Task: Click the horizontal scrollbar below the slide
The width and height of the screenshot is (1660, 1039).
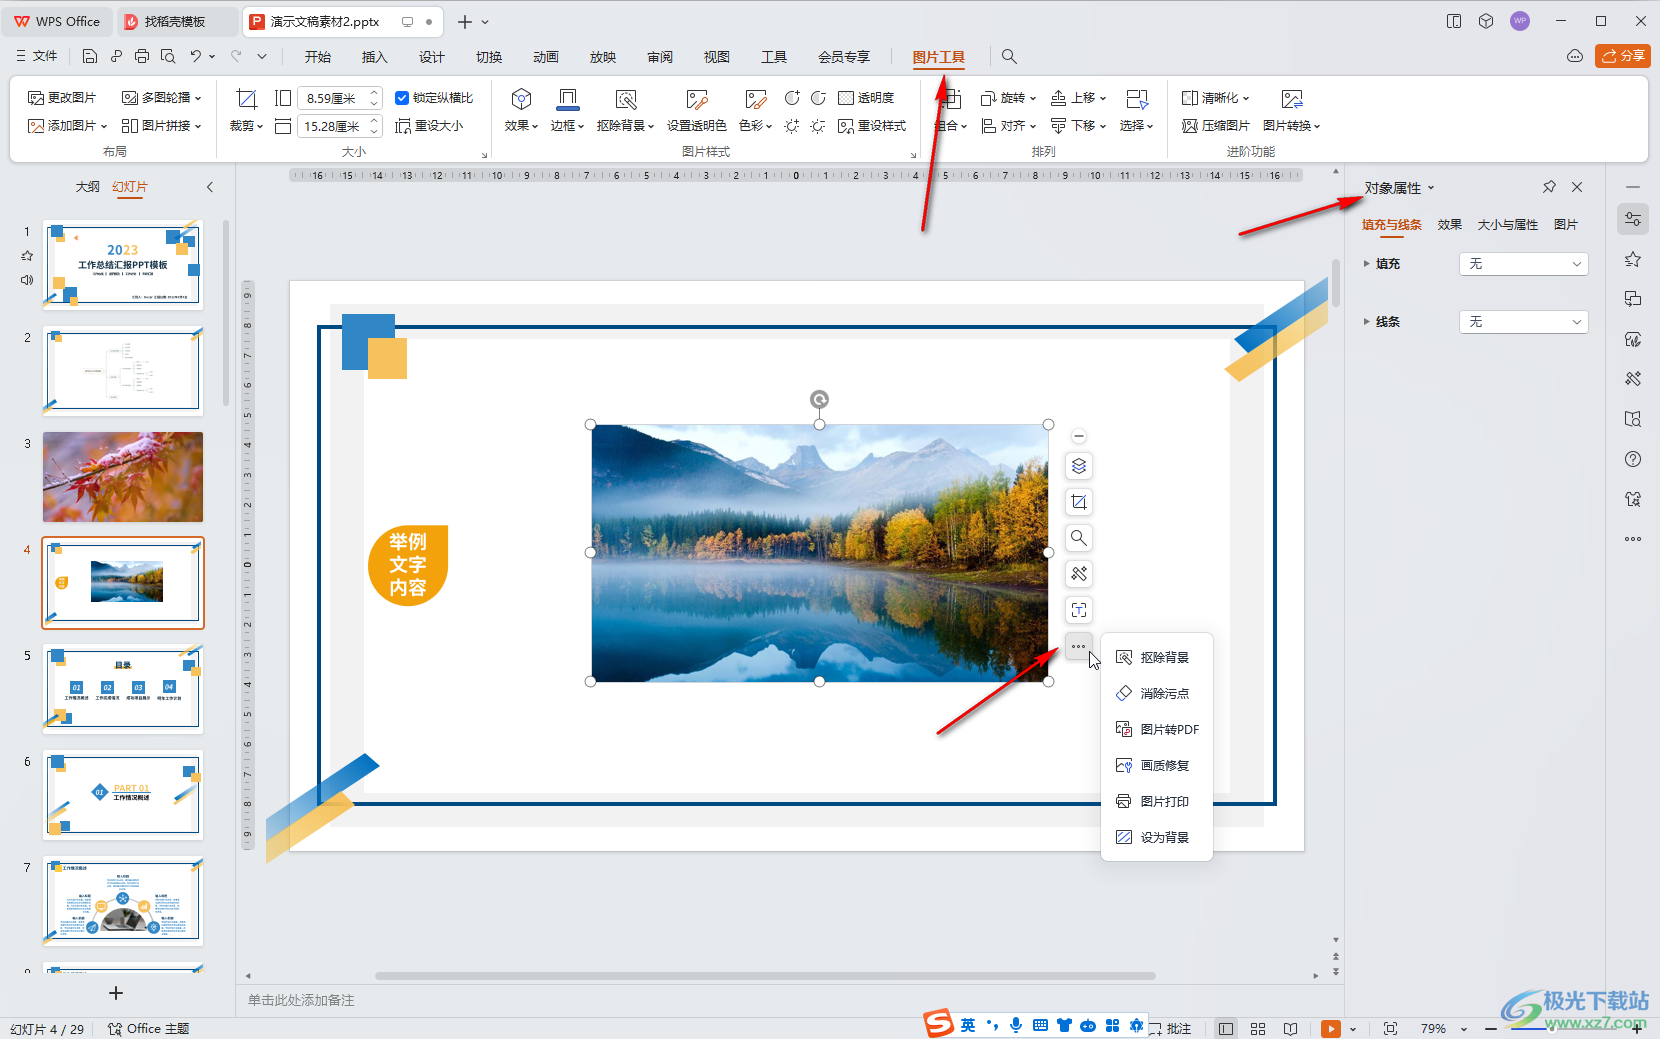Action: tap(765, 976)
